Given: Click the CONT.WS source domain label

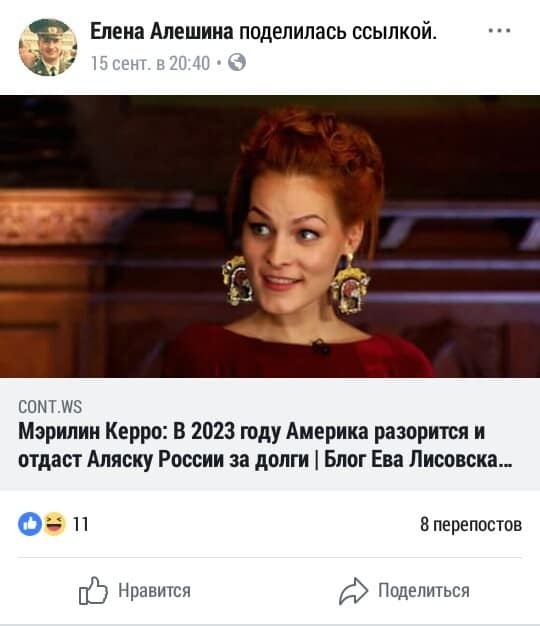Looking at the screenshot, I should click(50, 407).
